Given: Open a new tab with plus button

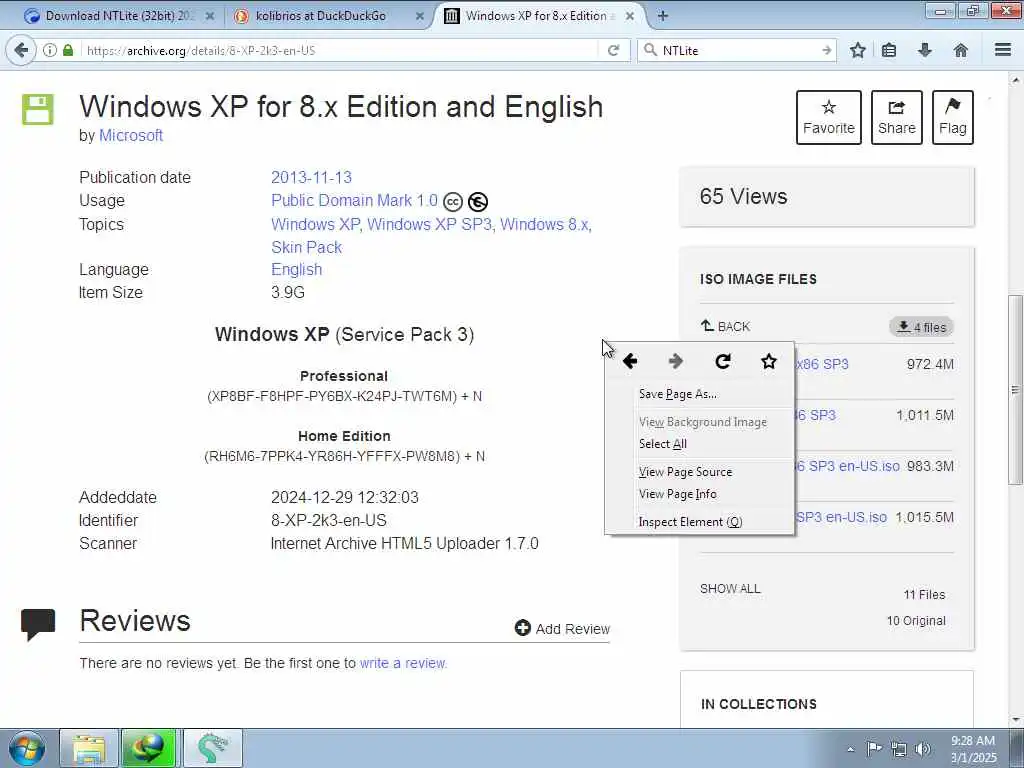Looking at the screenshot, I should point(663,16).
